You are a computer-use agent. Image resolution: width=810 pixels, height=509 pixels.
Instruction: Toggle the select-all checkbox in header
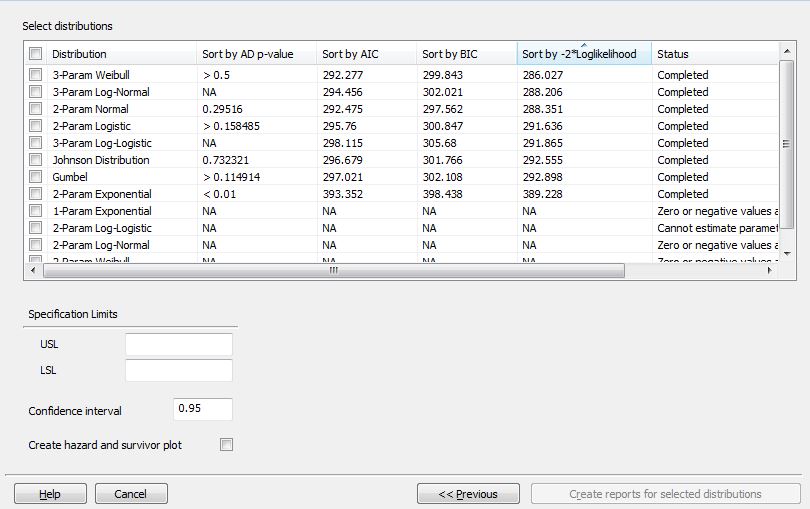pyautogui.click(x=36, y=54)
